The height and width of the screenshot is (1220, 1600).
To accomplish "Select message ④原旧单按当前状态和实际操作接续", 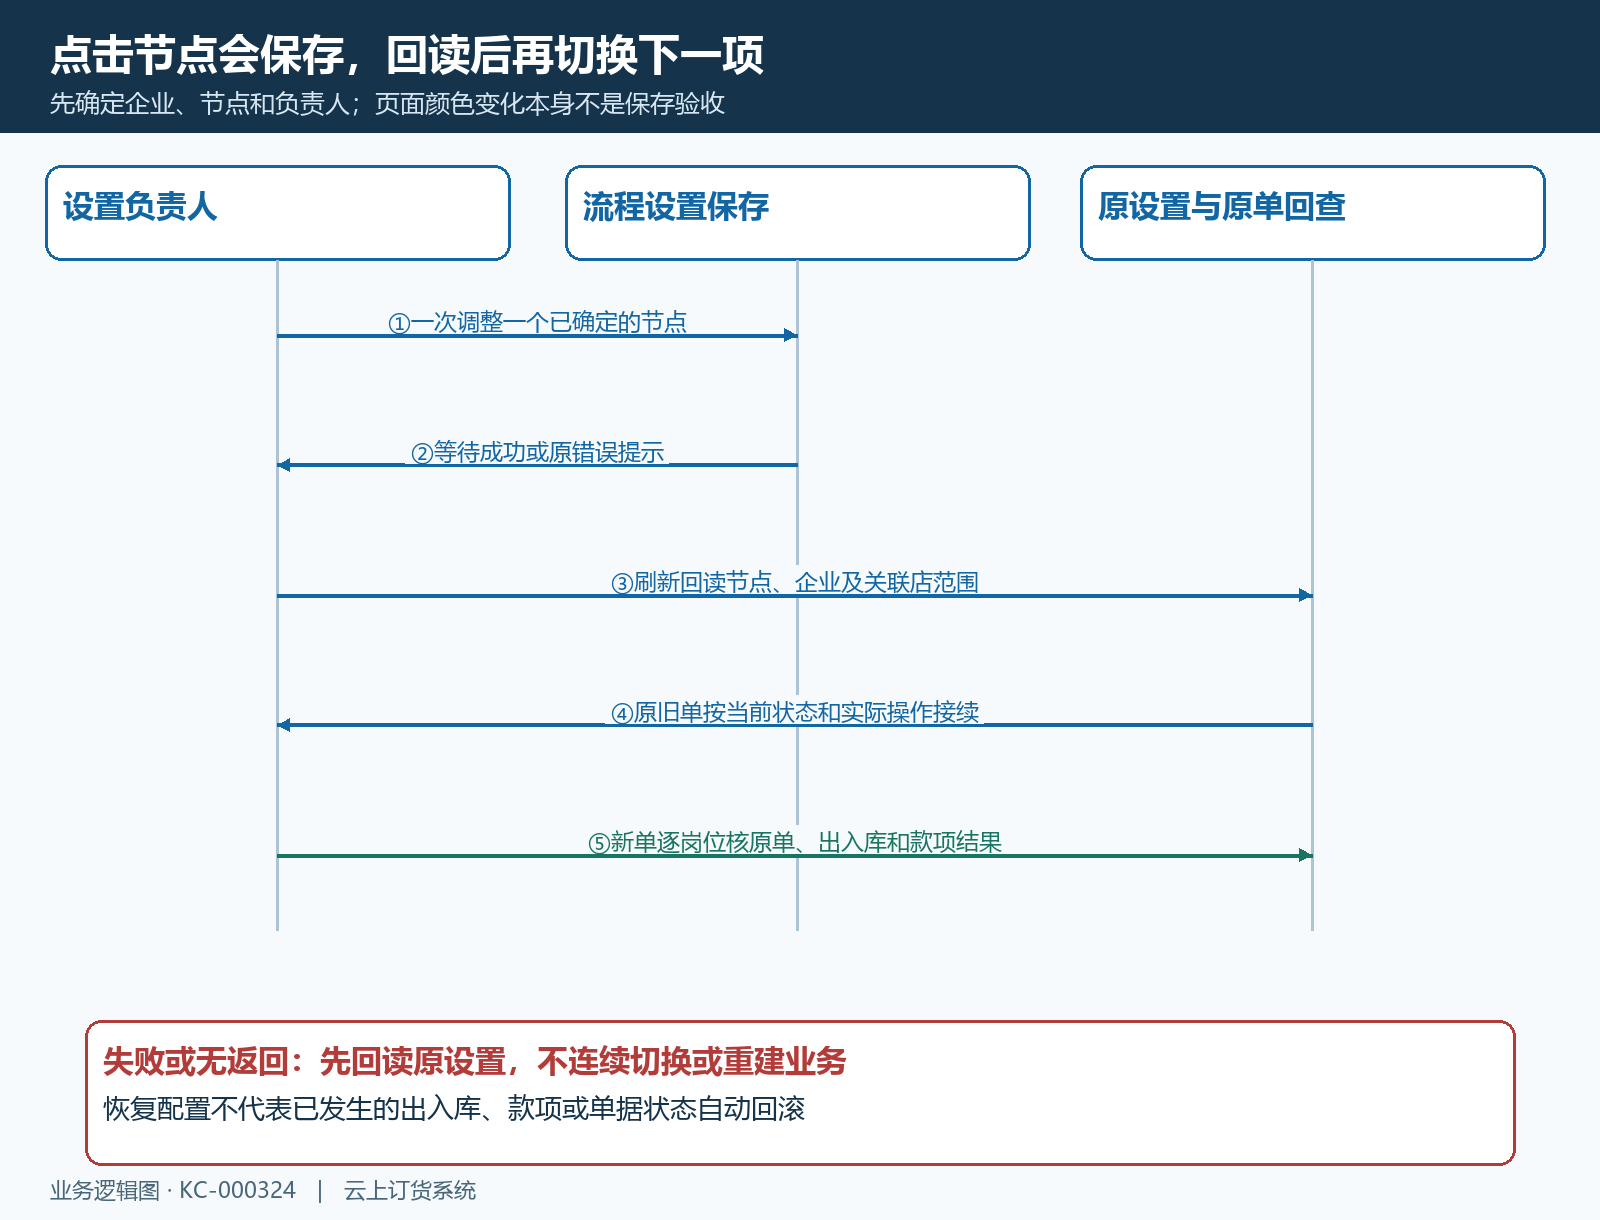I will pyautogui.click(x=795, y=712).
